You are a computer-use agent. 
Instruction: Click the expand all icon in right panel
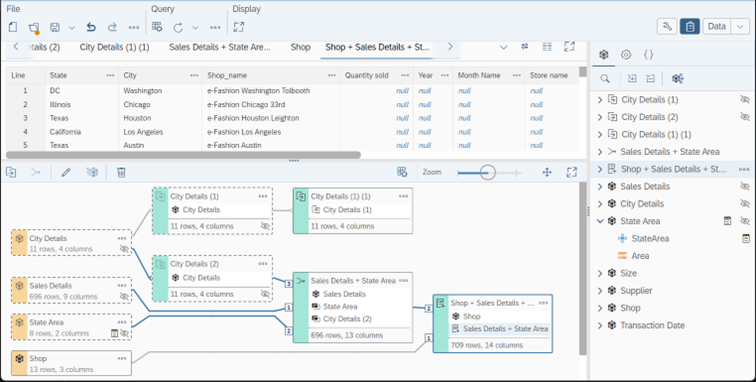[x=632, y=79]
